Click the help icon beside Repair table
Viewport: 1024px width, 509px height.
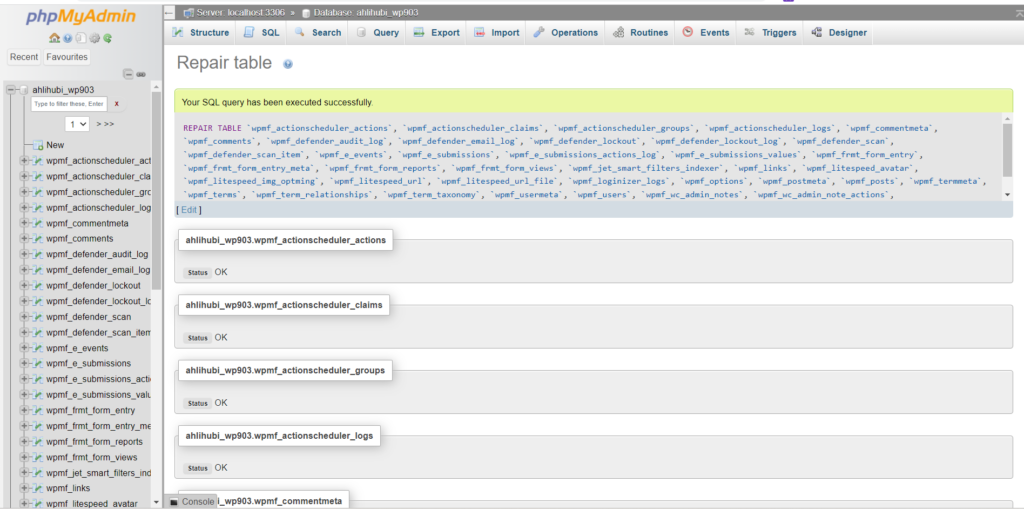pos(288,64)
